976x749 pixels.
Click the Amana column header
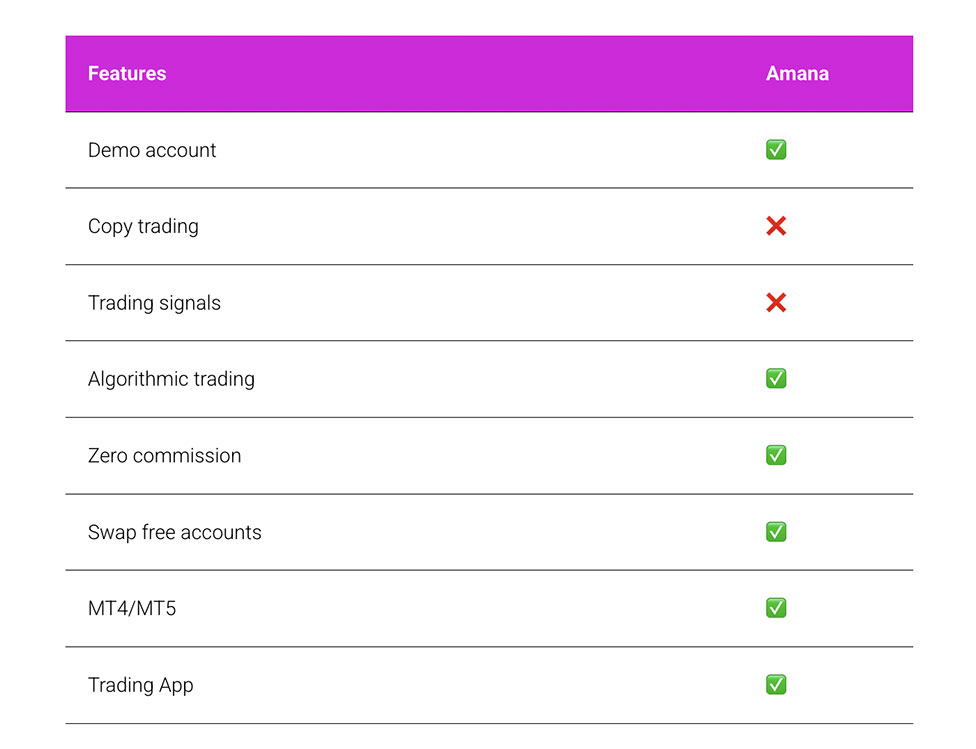(797, 74)
